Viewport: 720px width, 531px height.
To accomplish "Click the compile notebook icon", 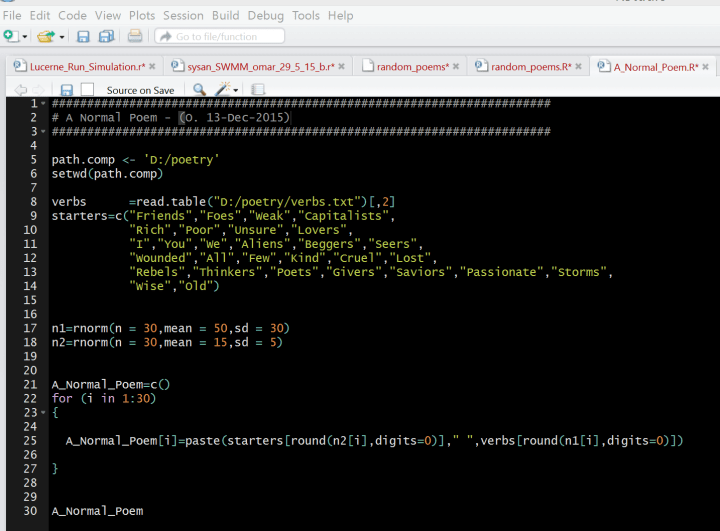I will tap(258, 89).
